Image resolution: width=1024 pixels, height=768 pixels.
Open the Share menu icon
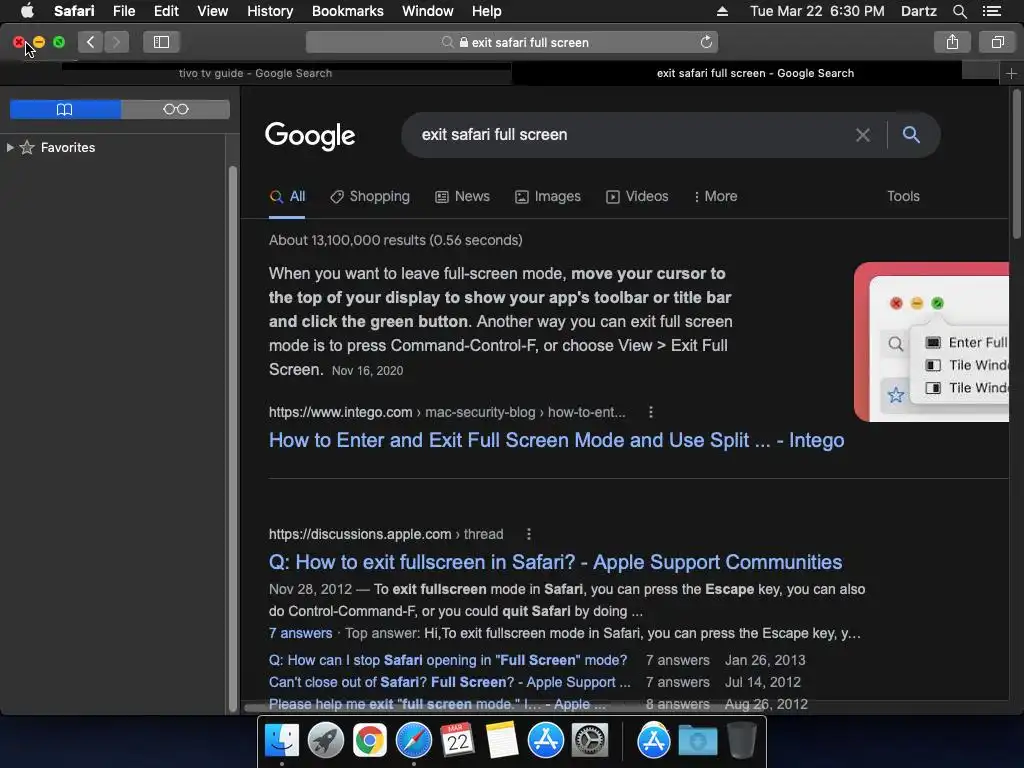(952, 42)
